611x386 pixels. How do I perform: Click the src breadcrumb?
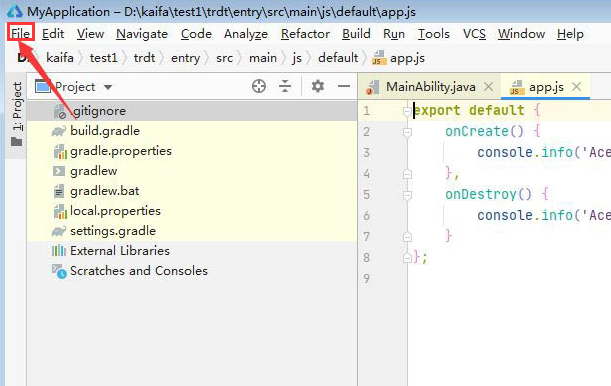(x=224, y=58)
